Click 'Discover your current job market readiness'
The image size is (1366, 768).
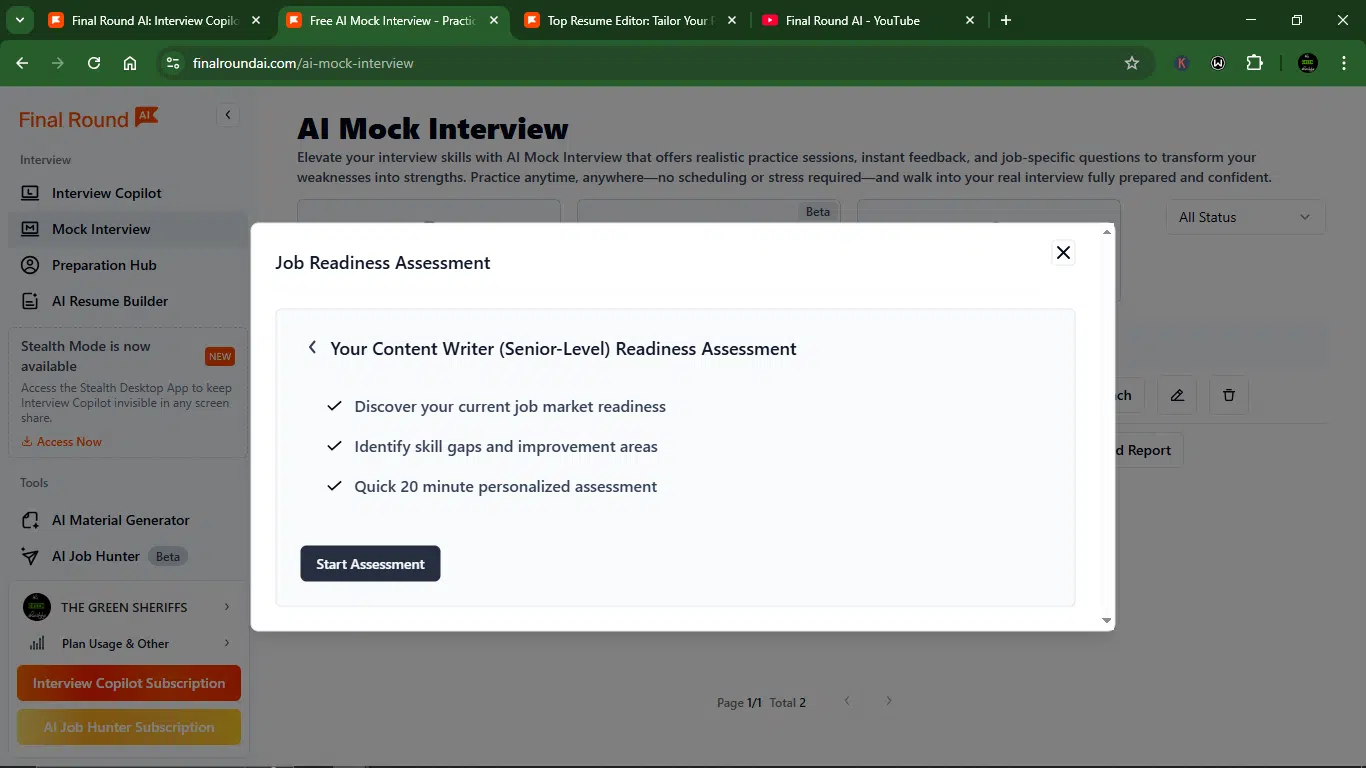click(x=510, y=407)
